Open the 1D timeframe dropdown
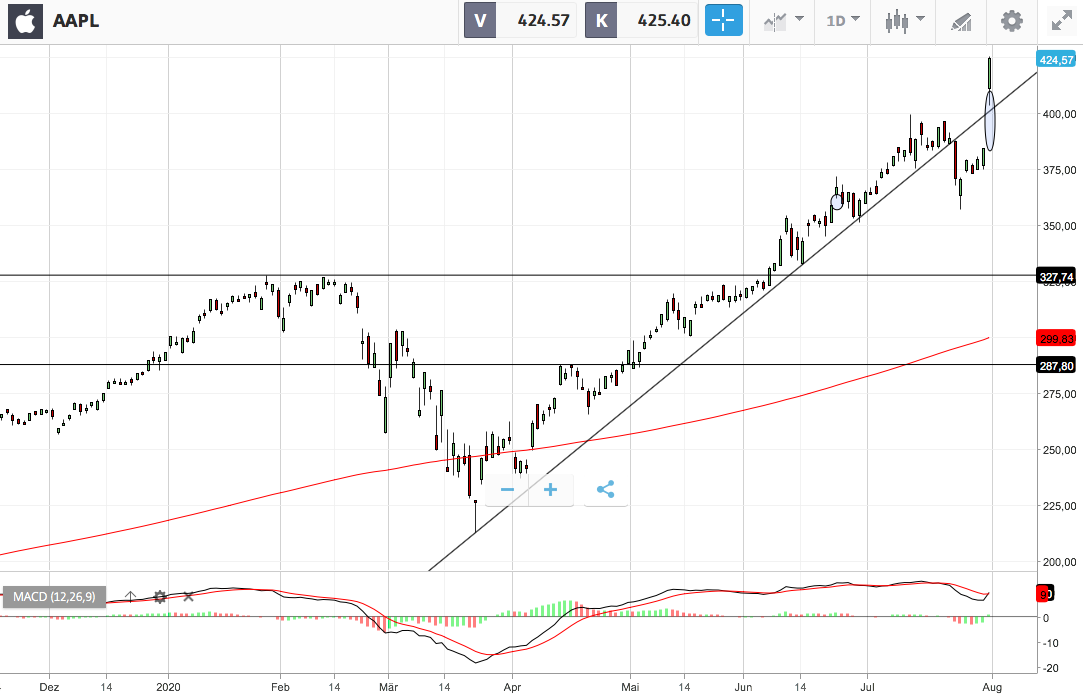Viewport: 1083px width, 696px height. pos(843,21)
